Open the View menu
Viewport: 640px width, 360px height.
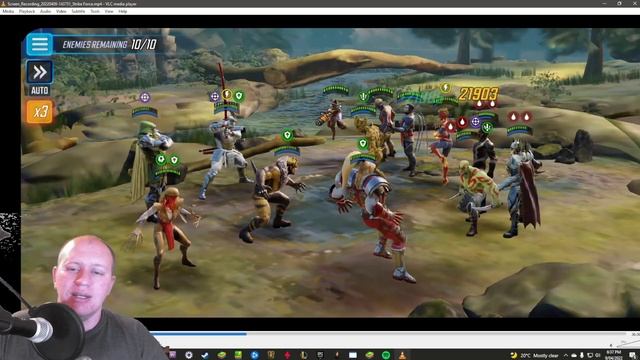tap(109, 11)
